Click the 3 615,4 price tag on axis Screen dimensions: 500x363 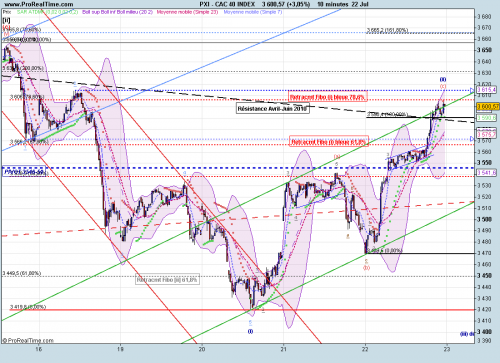click(x=486, y=90)
